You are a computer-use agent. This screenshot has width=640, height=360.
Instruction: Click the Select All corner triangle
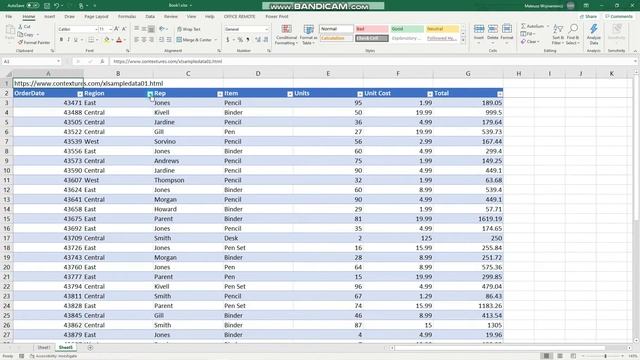click(8, 74)
